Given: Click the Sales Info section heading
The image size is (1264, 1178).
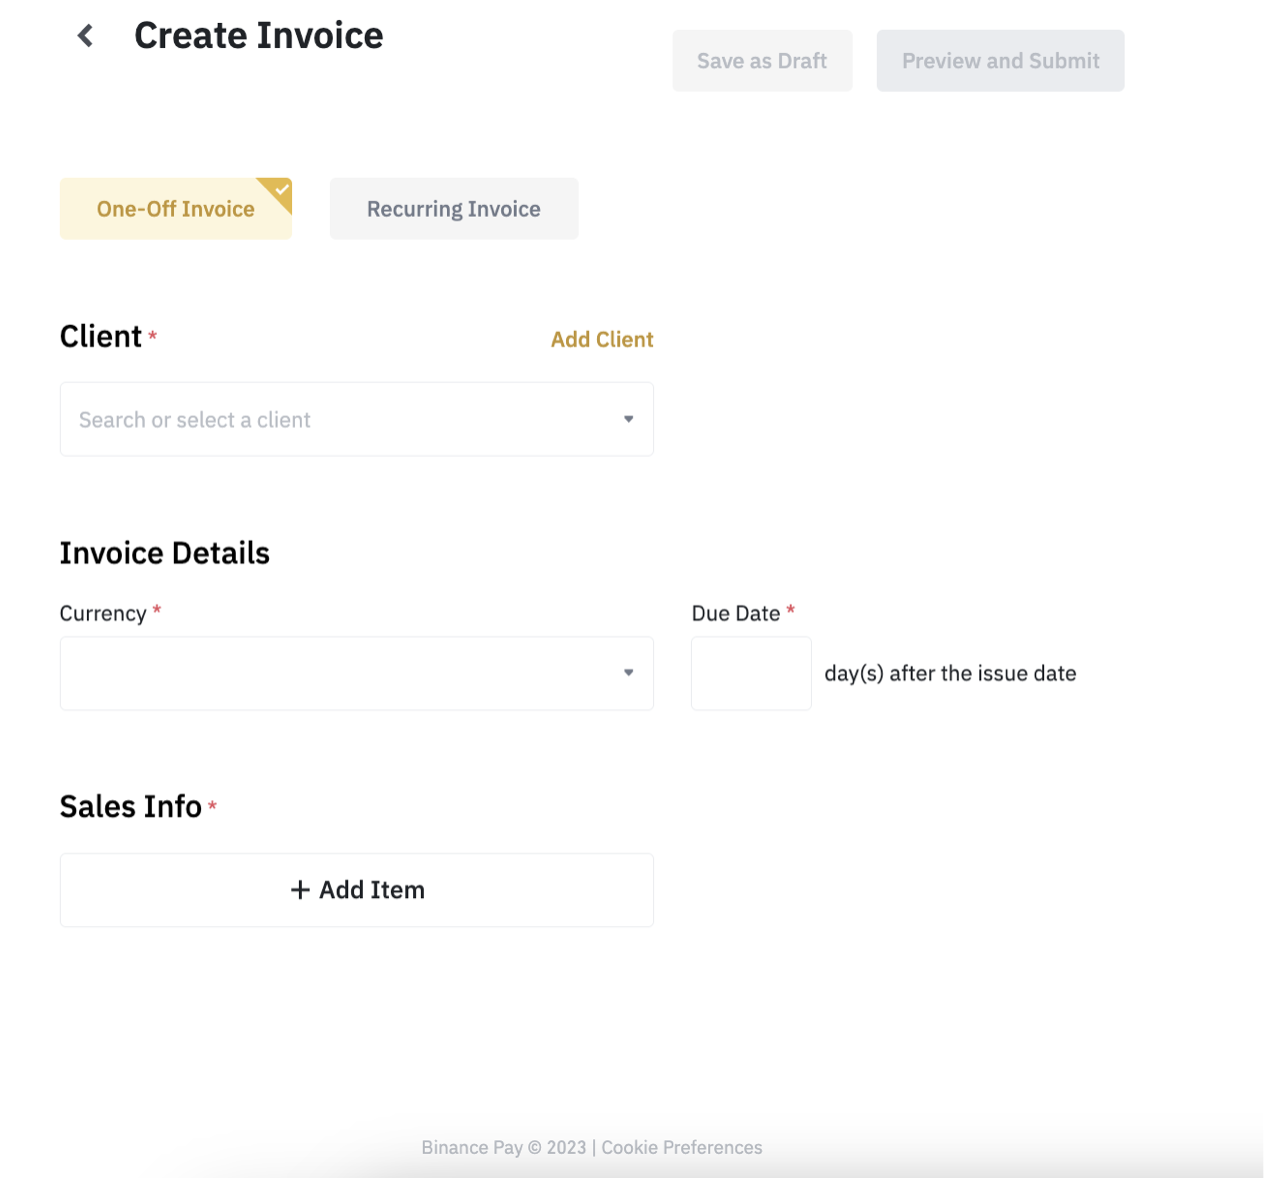Looking at the screenshot, I should point(131,806).
